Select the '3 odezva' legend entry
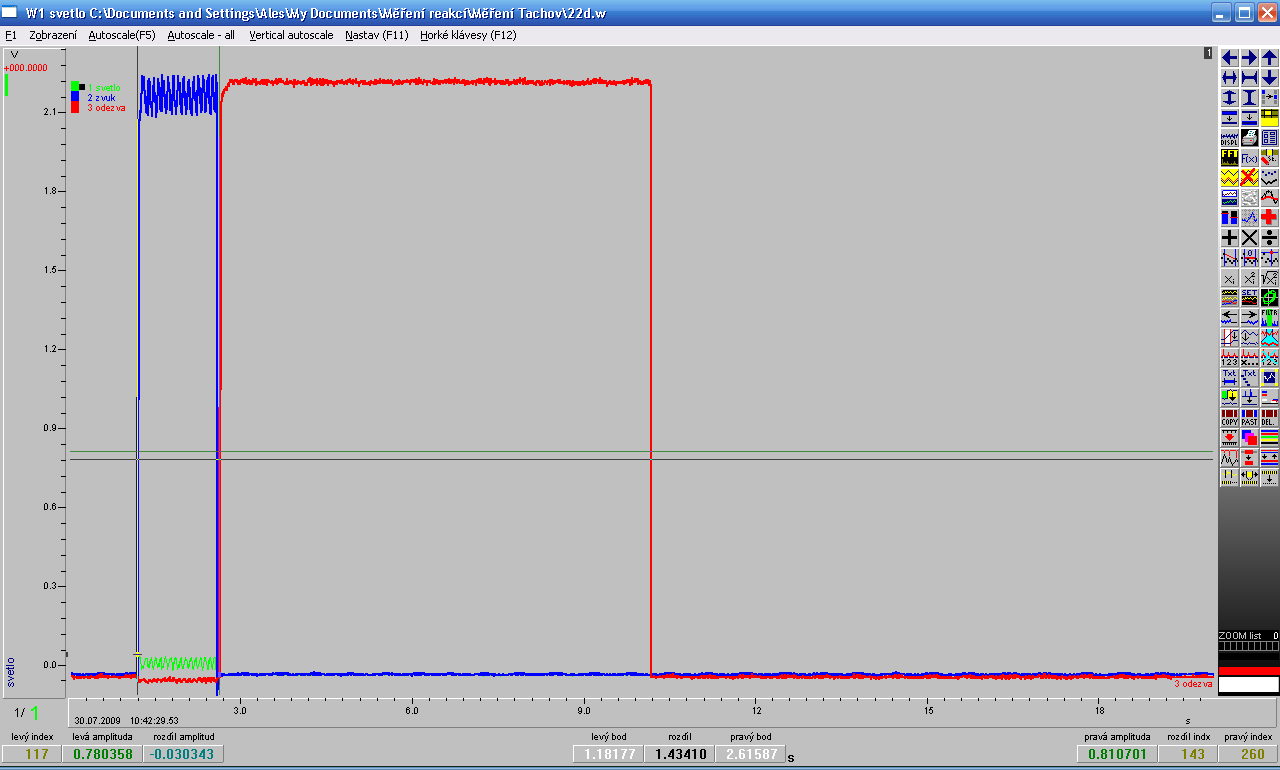This screenshot has width=1280, height=770. 106,107
